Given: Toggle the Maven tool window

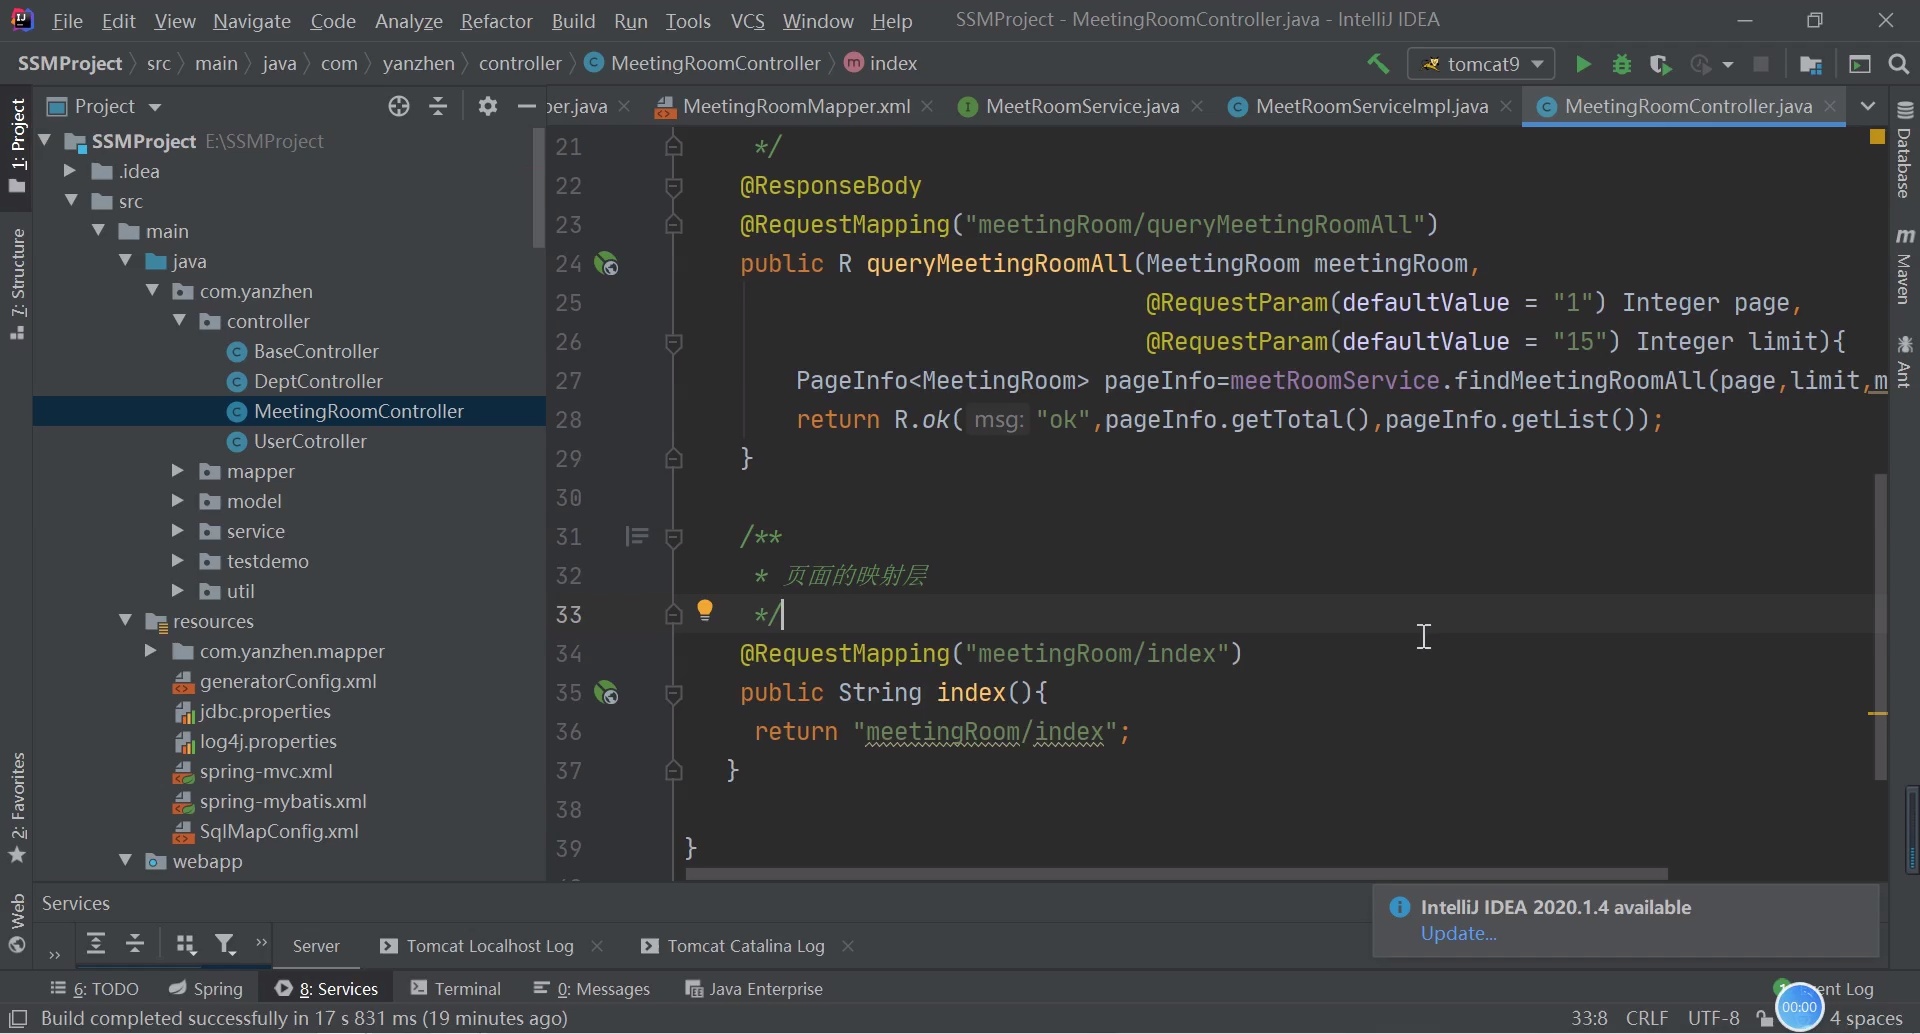Looking at the screenshot, I should point(1904,266).
